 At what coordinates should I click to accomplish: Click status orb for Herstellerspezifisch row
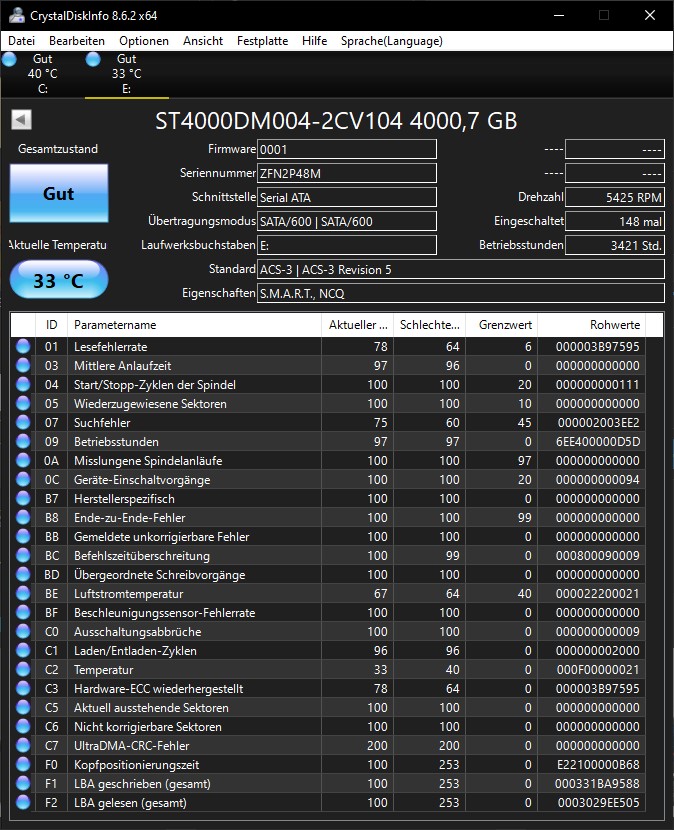23,498
